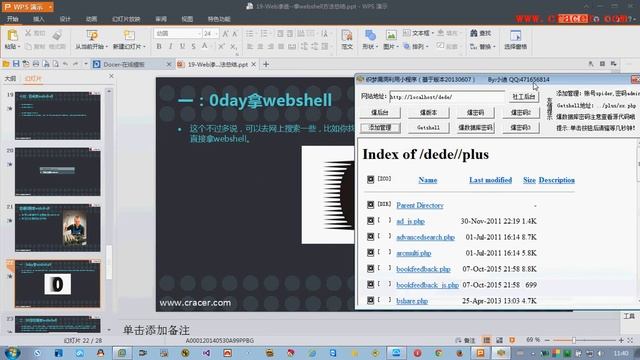Expand the Replace dropdown arrow
640x360 pixels.
(x=494, y=47)
